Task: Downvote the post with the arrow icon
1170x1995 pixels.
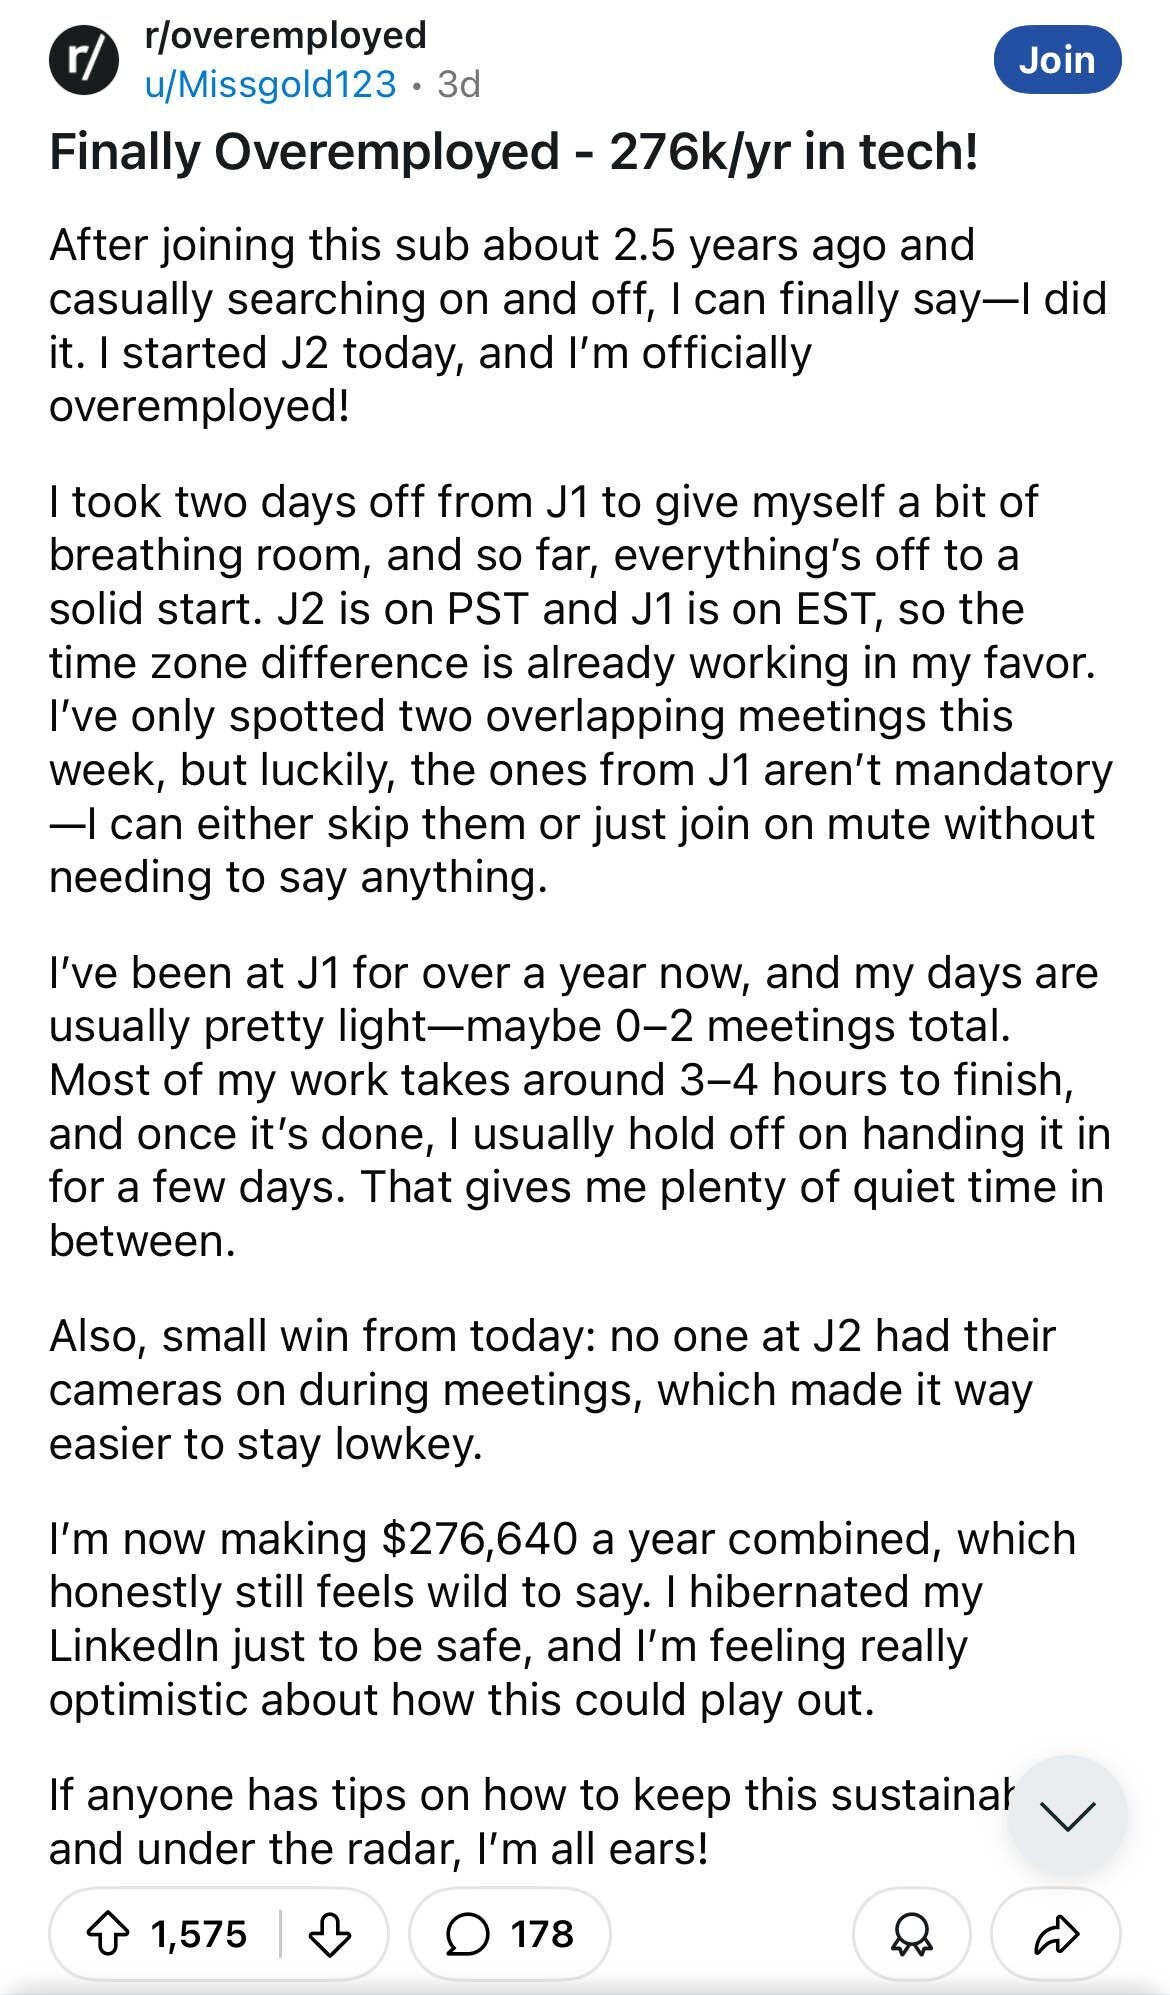Action: (x=329, y=1933)
